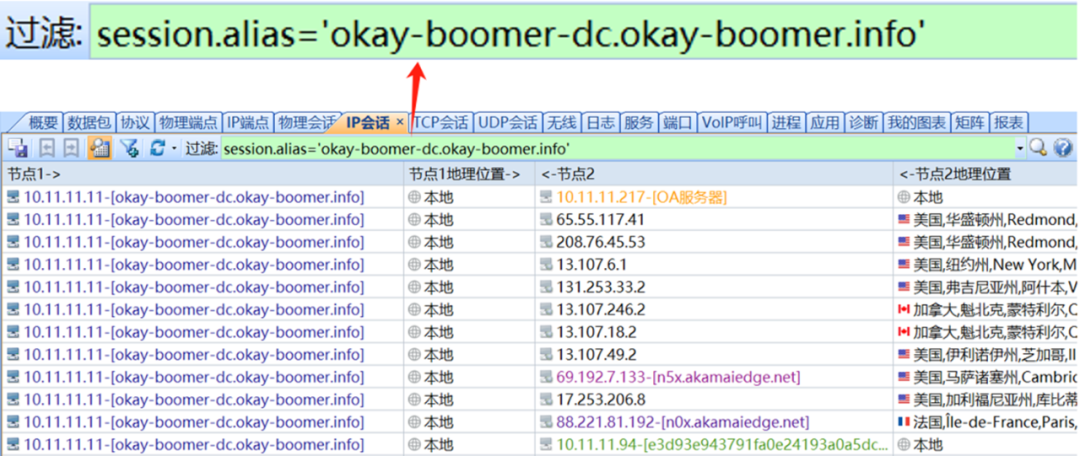Select the 17.253.206.8 node cell

(714, 400)
